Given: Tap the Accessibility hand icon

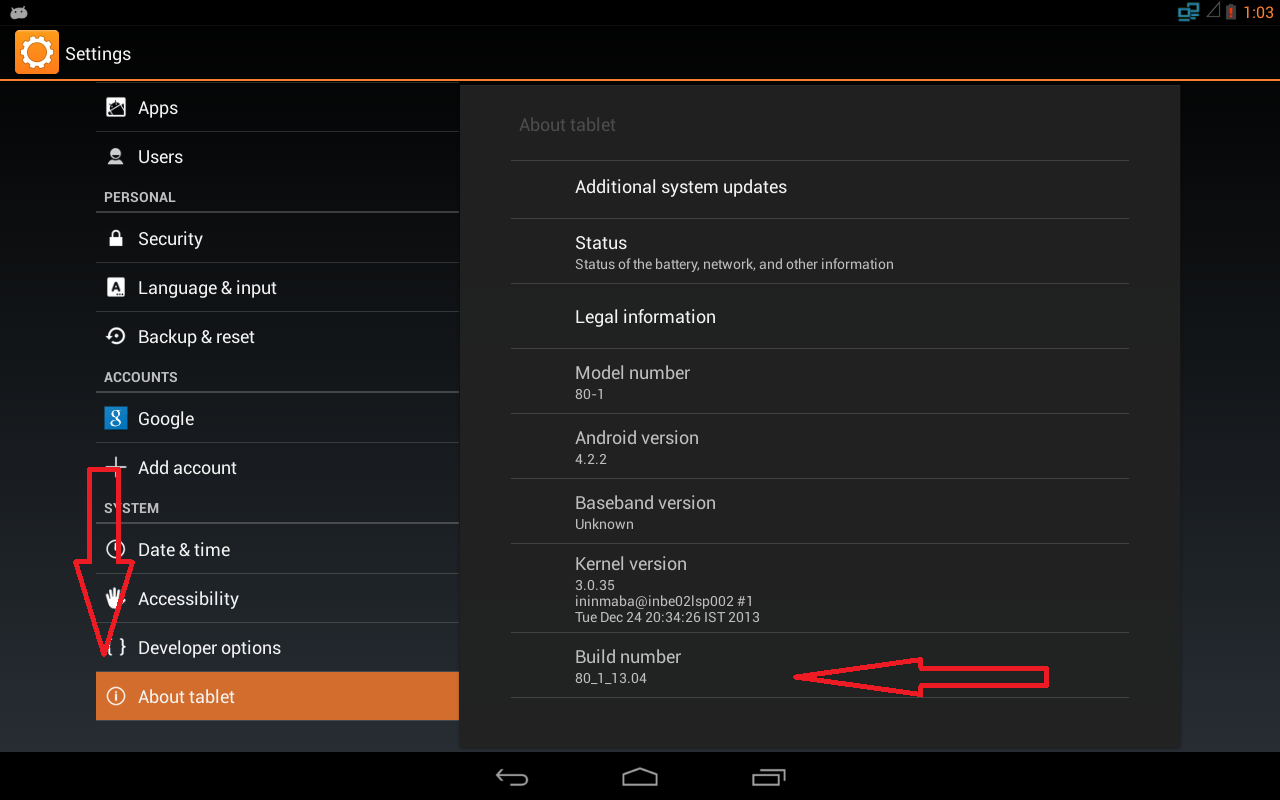Looking at the screenshot, I should click(116, 598).
